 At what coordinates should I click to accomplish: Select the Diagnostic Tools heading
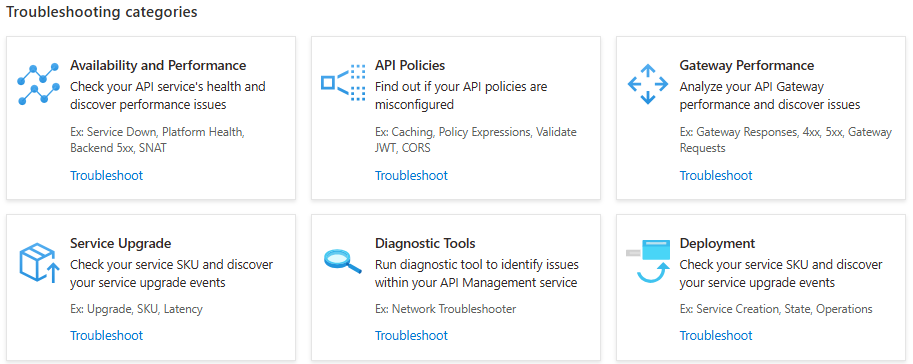point(425,243)
